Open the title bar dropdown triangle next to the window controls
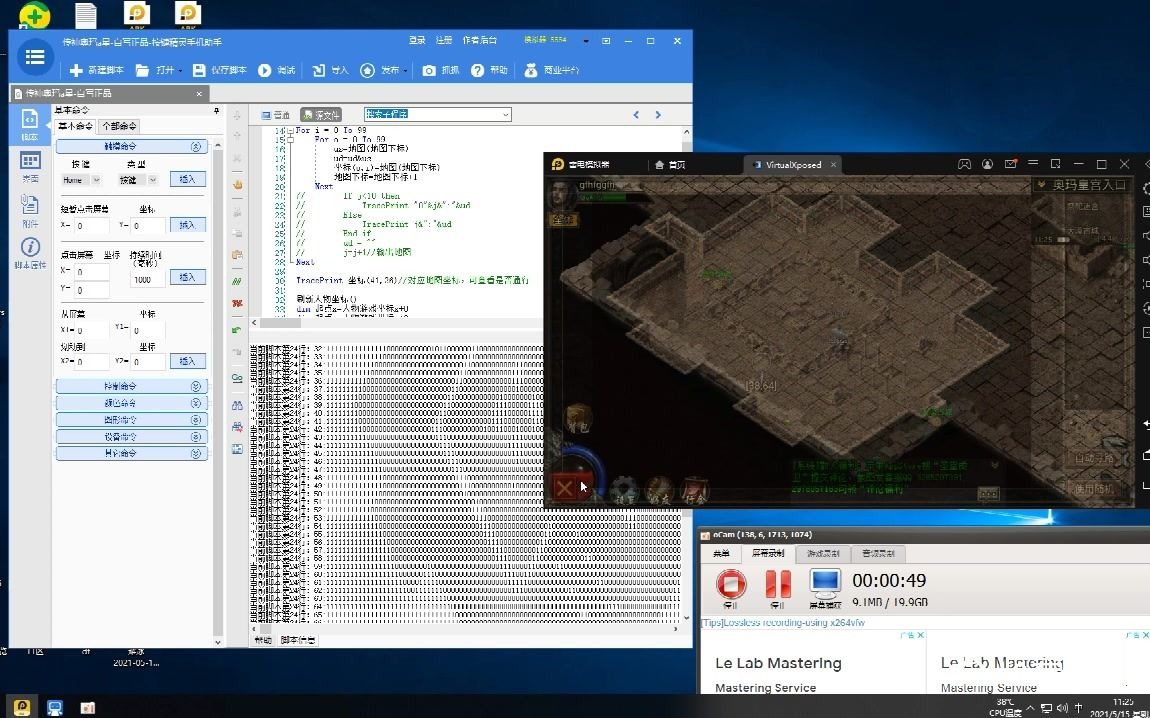The height and width of the screenshot is (718, 1150). point(585,41)
